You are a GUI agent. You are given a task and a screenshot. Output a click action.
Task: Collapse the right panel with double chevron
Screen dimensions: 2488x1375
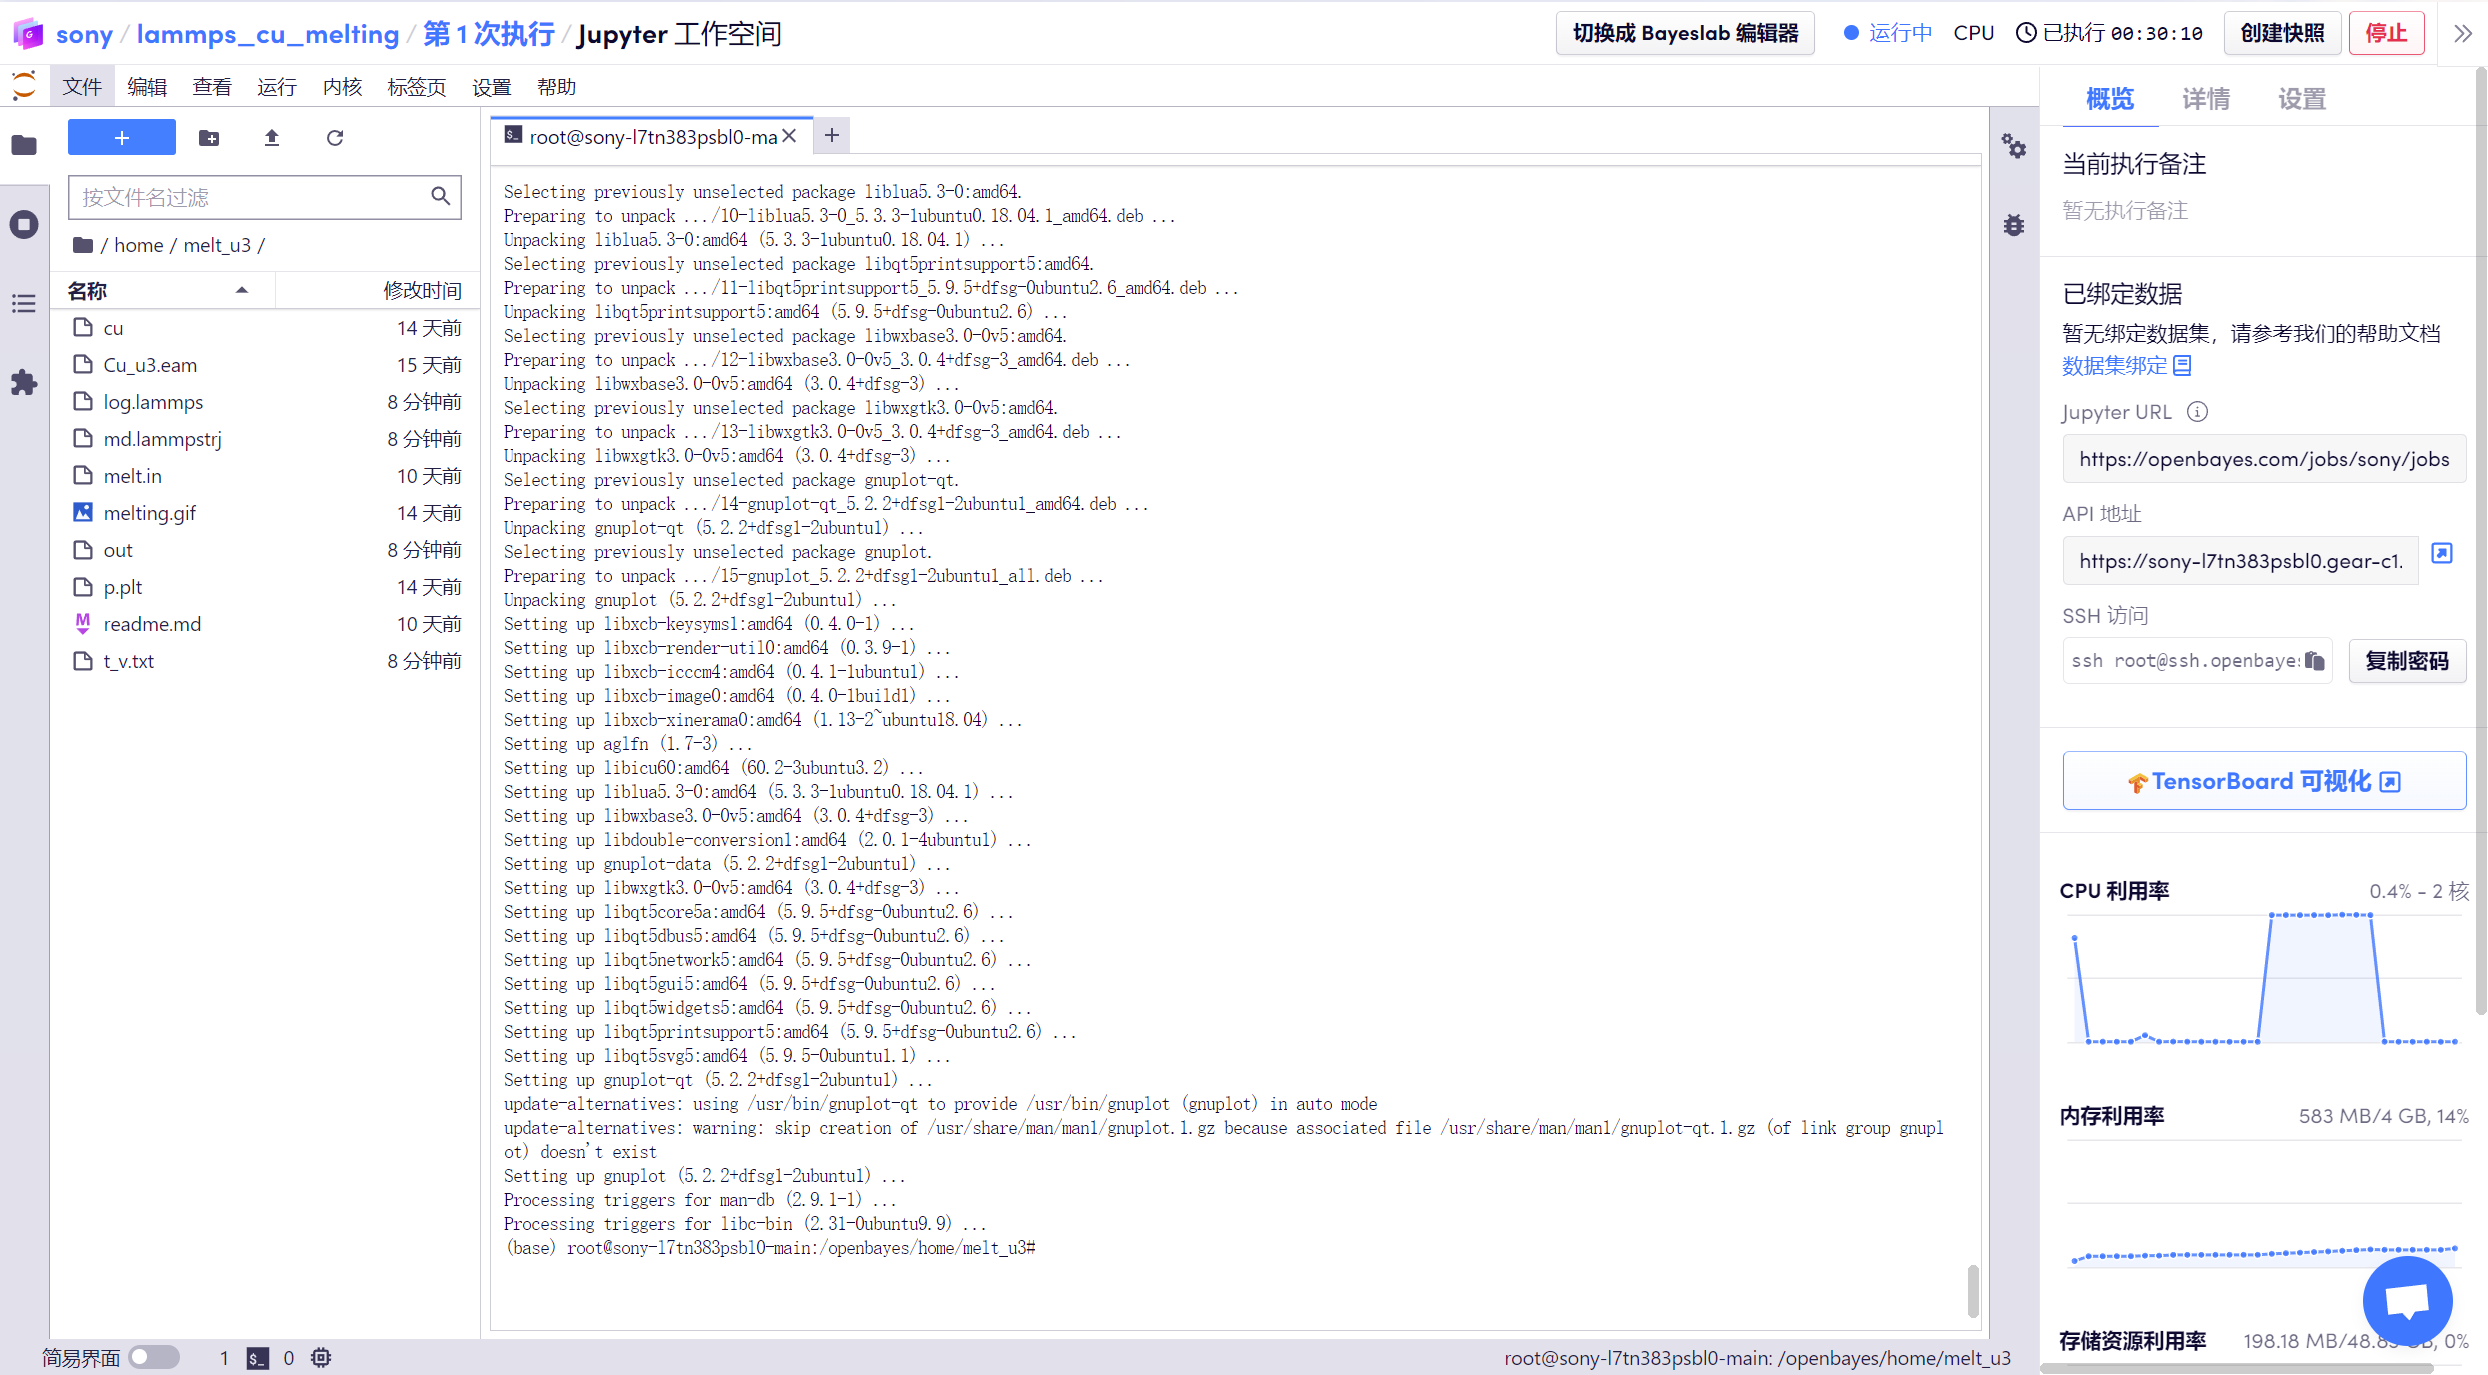tap(2463, 33)
